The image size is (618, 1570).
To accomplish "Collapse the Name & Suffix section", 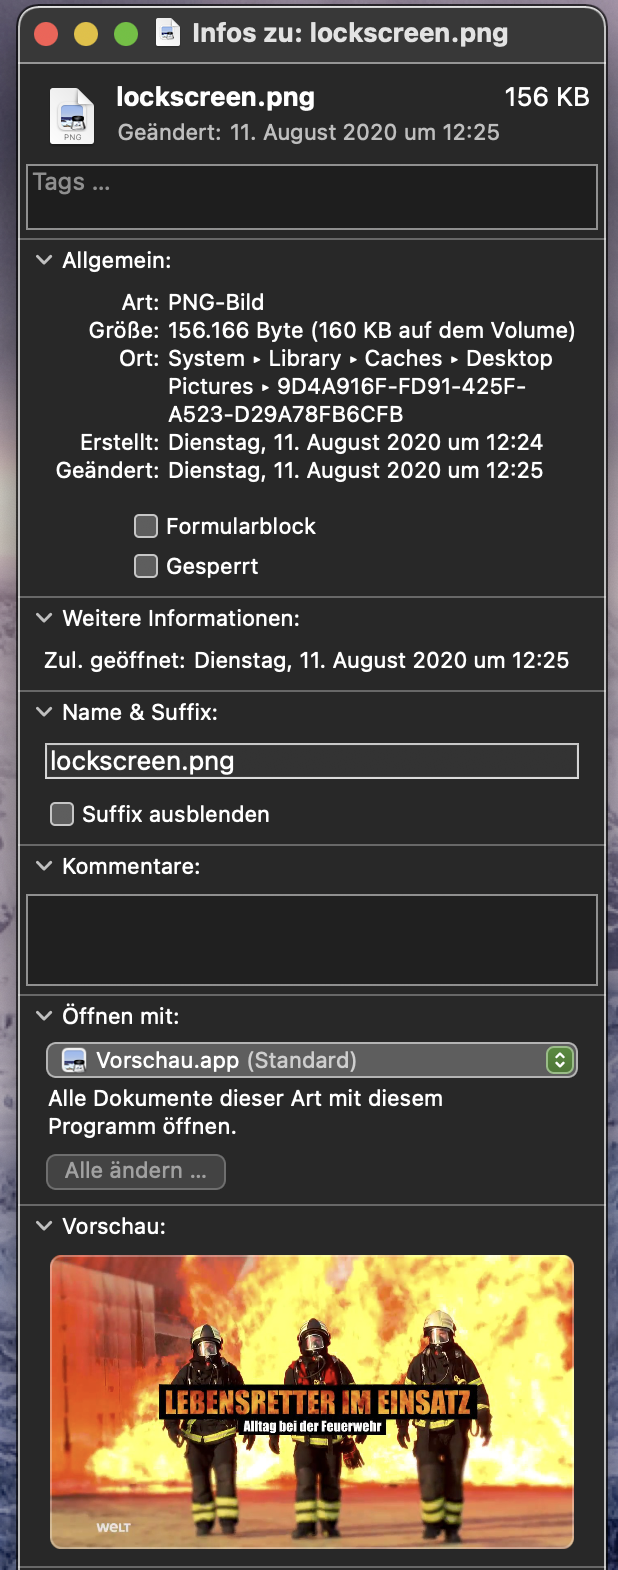I will pos(44,712).
